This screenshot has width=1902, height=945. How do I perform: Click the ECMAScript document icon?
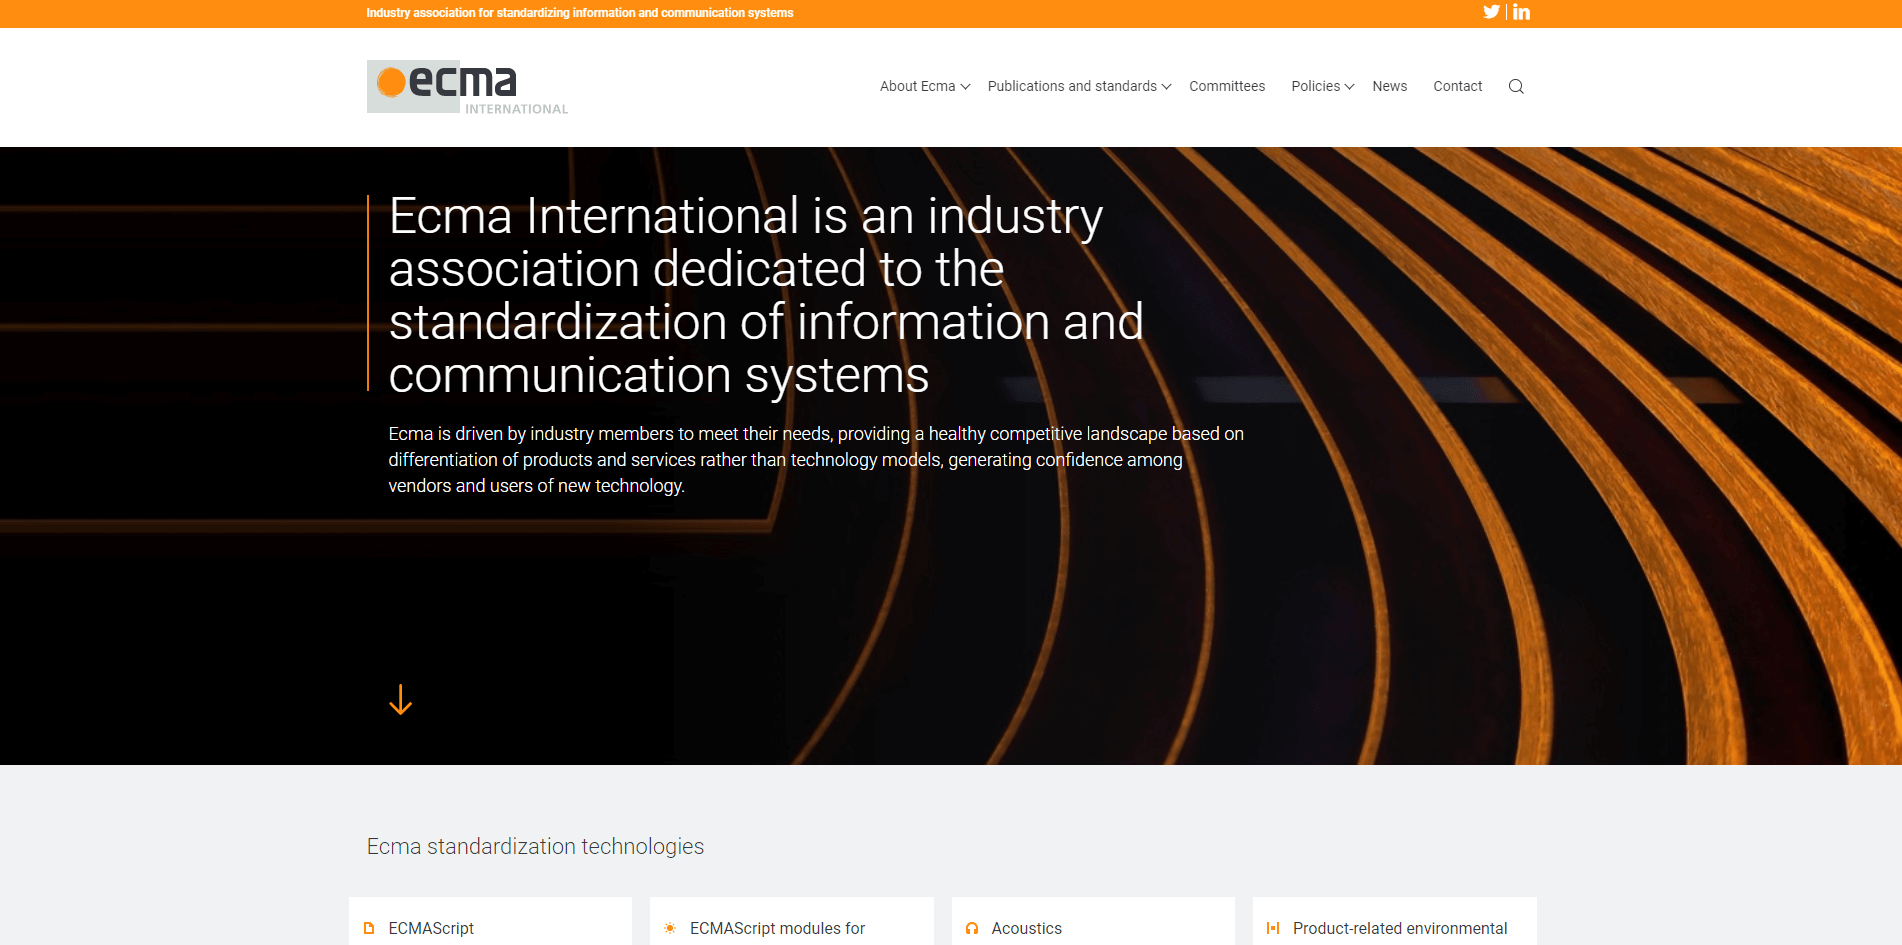coord(369,928)
